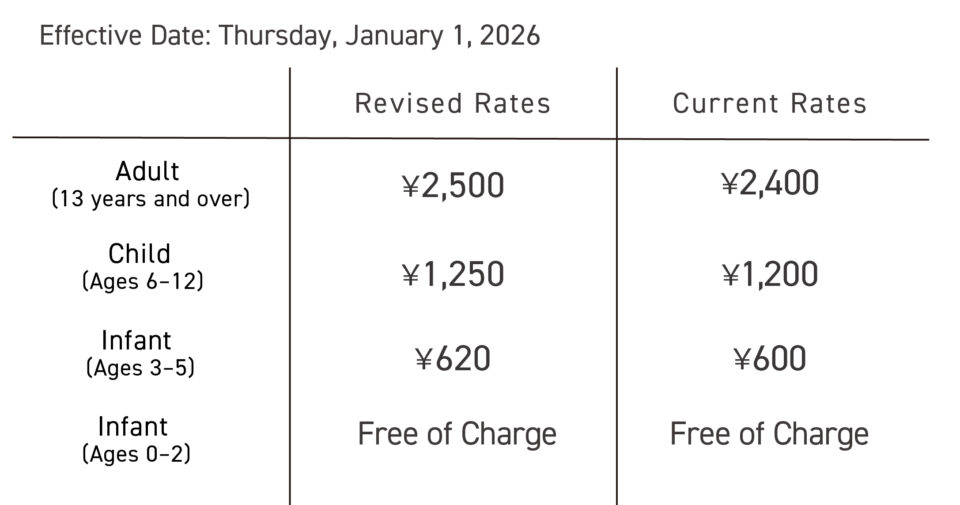960x505 pixels.
Task: Click the "(Ages 3–5)" age note
Action: pos(139,368)
